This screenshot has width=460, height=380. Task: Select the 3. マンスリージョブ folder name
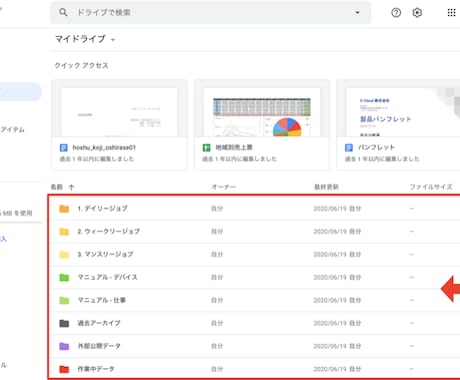pos(105,254)
